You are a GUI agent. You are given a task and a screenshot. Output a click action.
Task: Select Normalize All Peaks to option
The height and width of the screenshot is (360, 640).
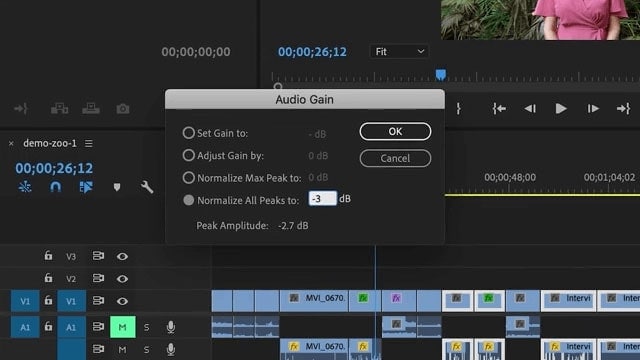(188, 200)
